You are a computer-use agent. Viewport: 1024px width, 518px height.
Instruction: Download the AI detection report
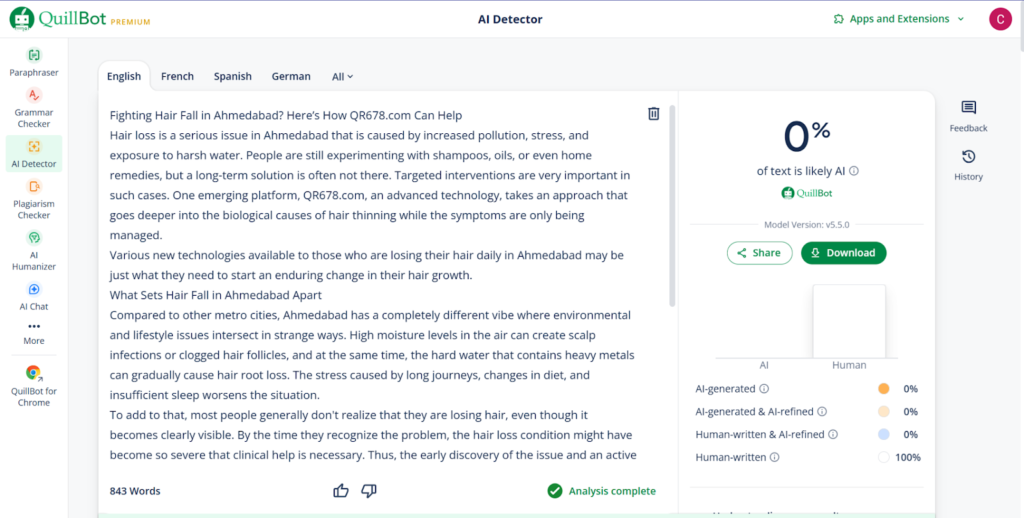[843, 253]
